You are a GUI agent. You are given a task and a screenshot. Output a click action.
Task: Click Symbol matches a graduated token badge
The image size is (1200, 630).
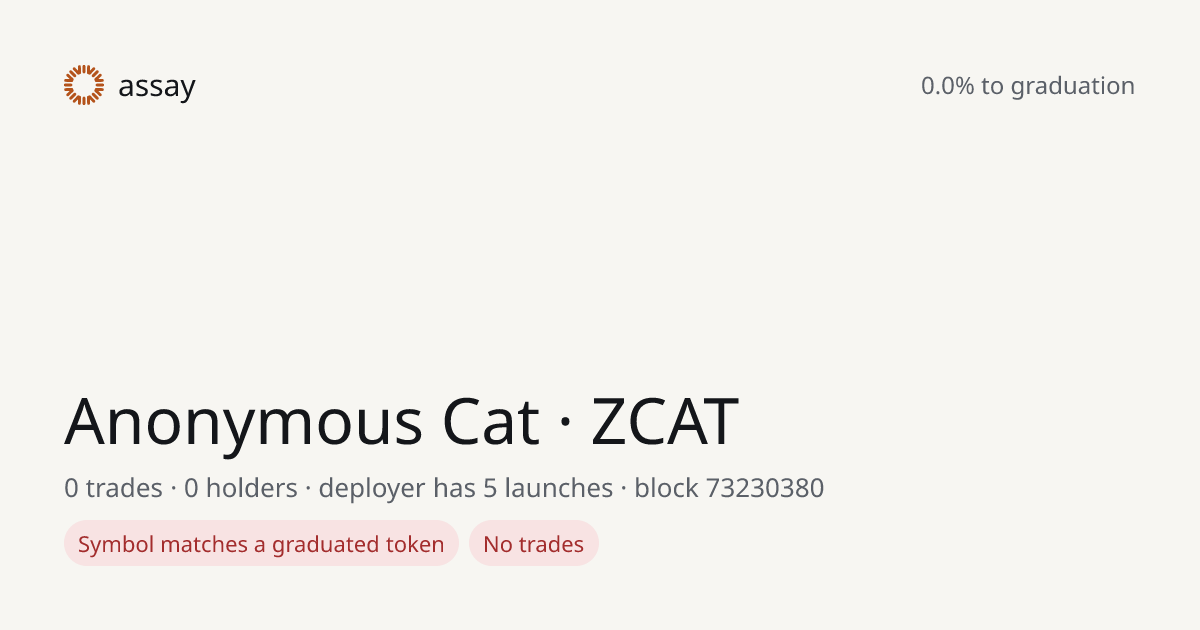point(261,543)
